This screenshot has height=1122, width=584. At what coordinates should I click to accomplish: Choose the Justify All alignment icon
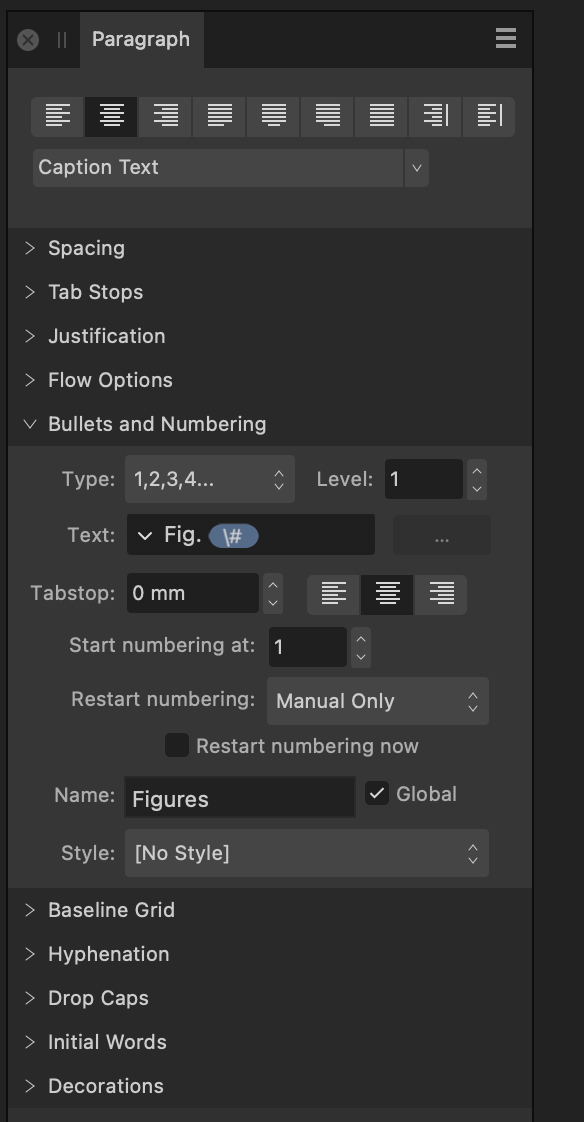pos(381,117)
